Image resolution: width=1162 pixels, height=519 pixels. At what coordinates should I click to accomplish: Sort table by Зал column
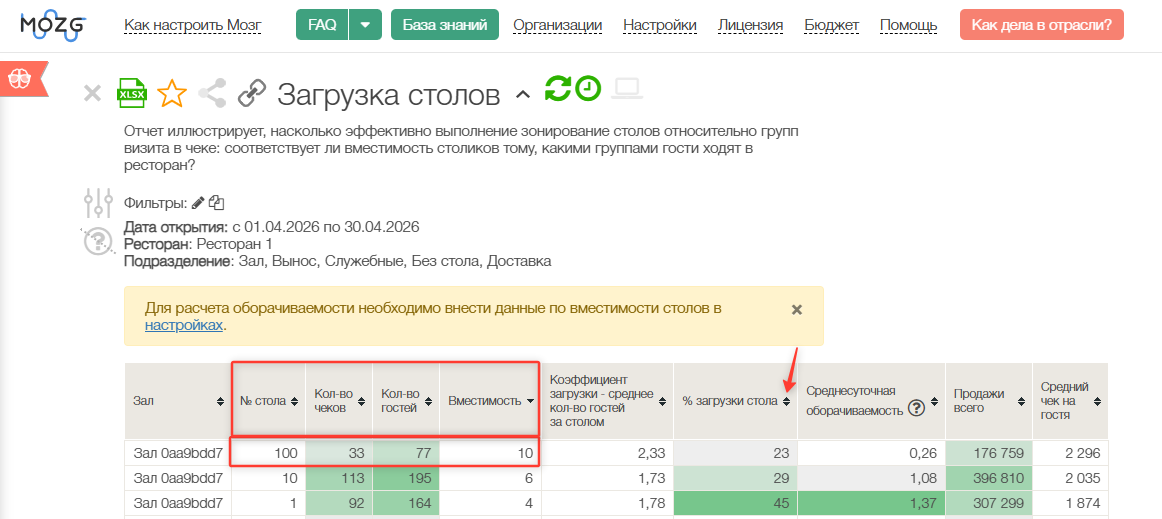pos(220,401)
